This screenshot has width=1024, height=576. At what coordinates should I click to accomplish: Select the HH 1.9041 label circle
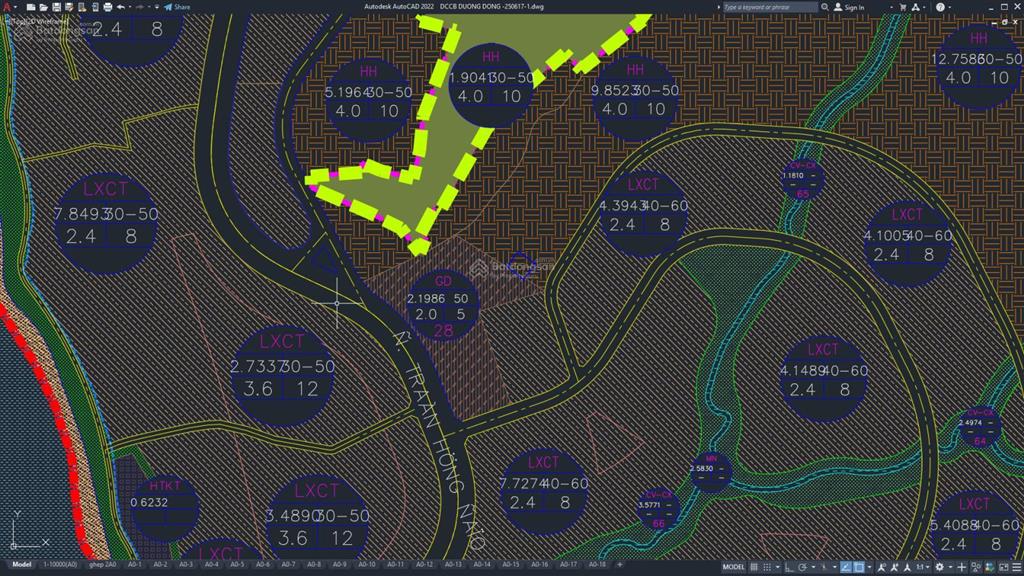pos(490,85)
